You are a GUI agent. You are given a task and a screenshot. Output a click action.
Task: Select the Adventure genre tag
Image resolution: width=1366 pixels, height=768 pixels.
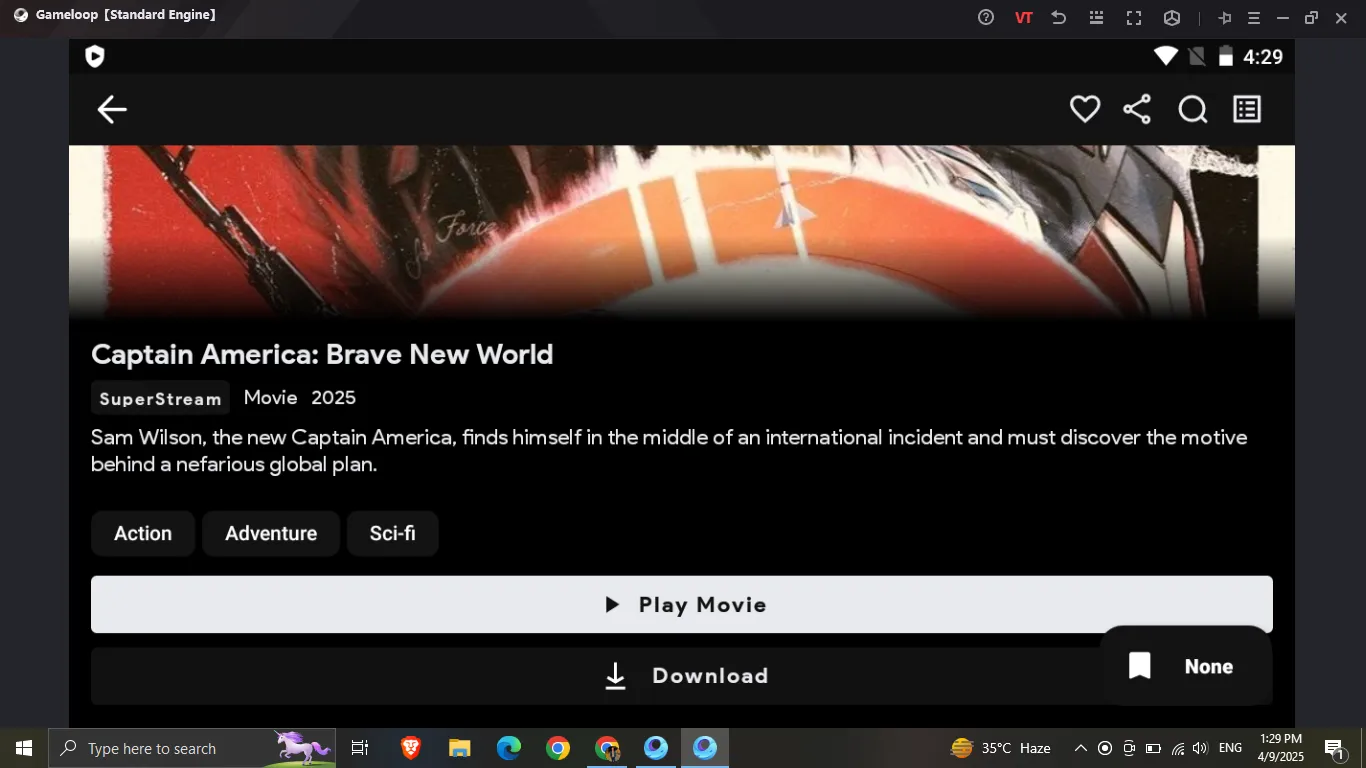point(271,533)
